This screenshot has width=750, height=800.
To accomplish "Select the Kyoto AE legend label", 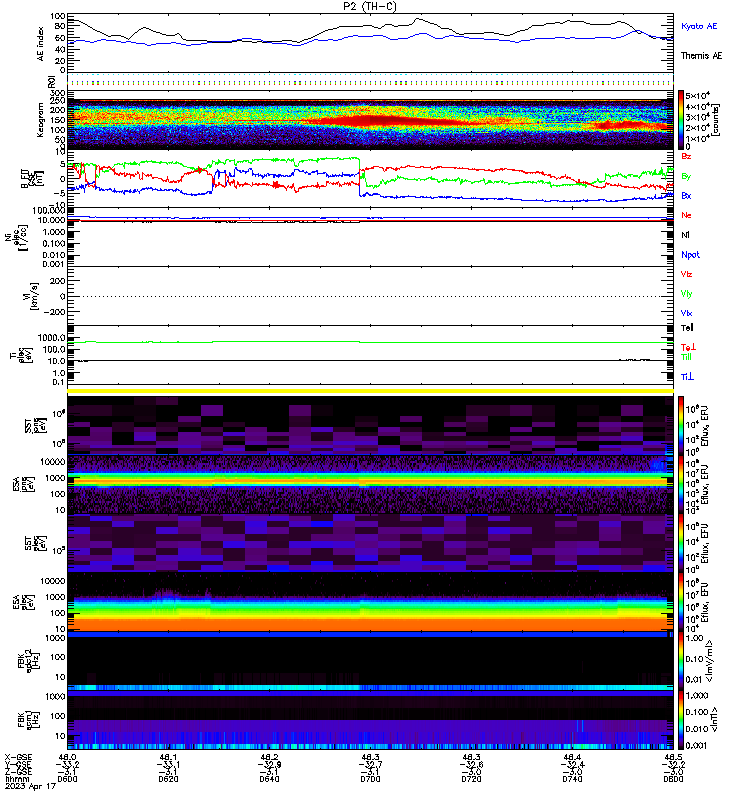I will point(698,26).
